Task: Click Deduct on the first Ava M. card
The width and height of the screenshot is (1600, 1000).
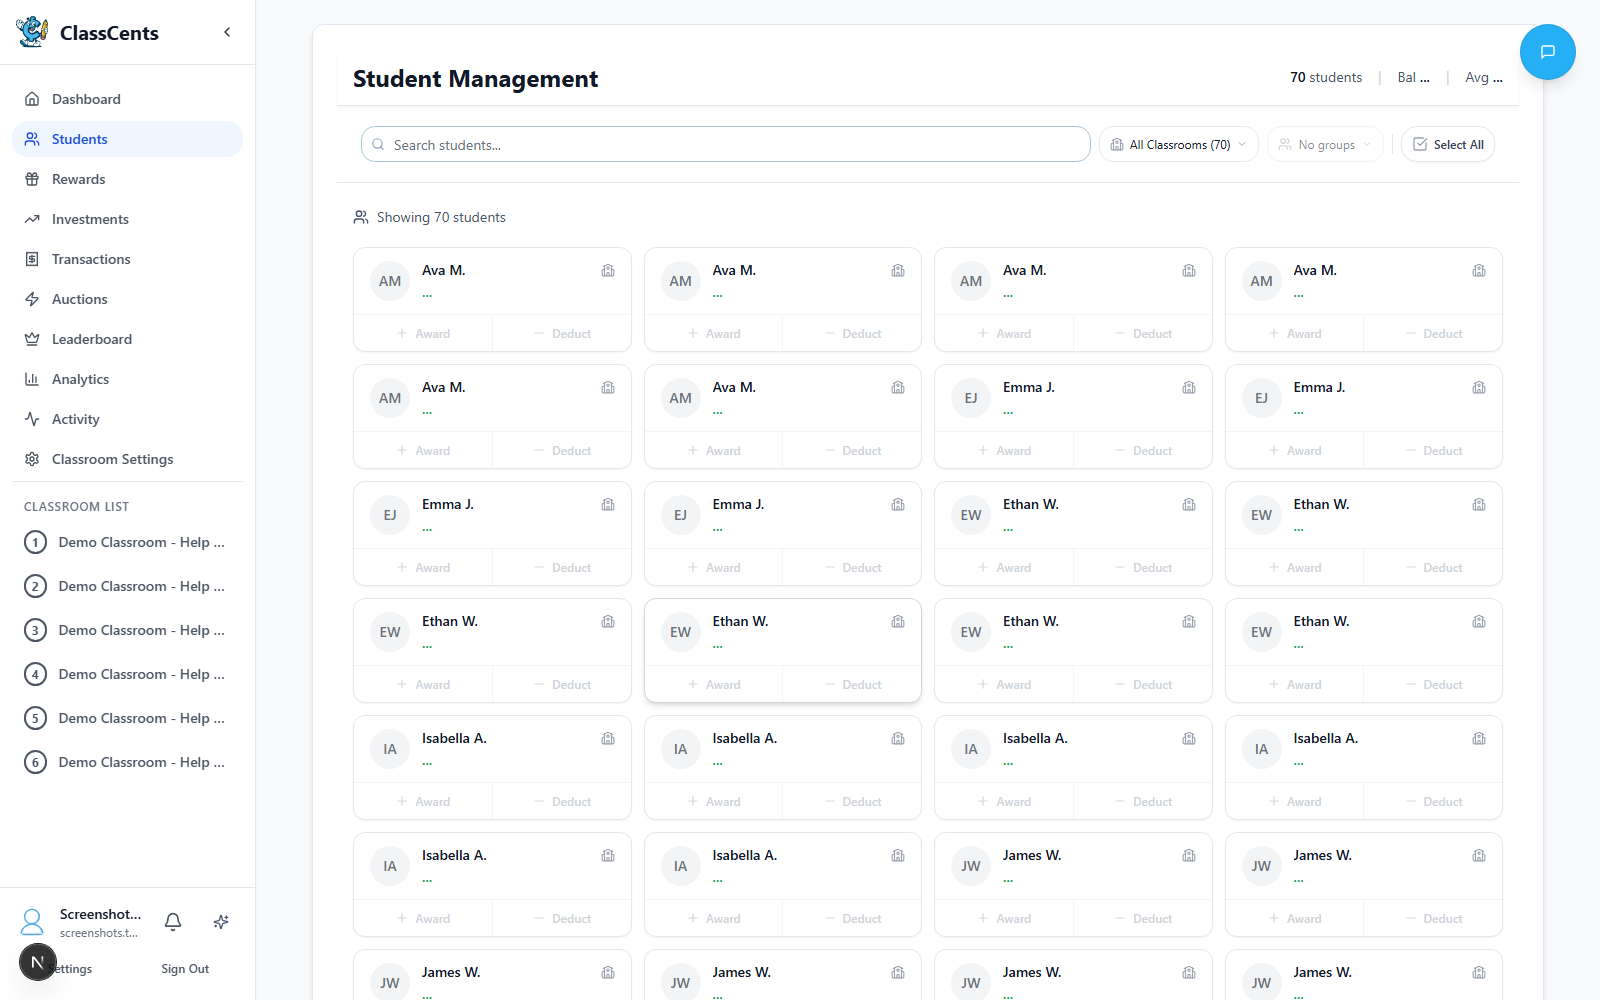Action: pyautogui.click(x=562, y=334)
